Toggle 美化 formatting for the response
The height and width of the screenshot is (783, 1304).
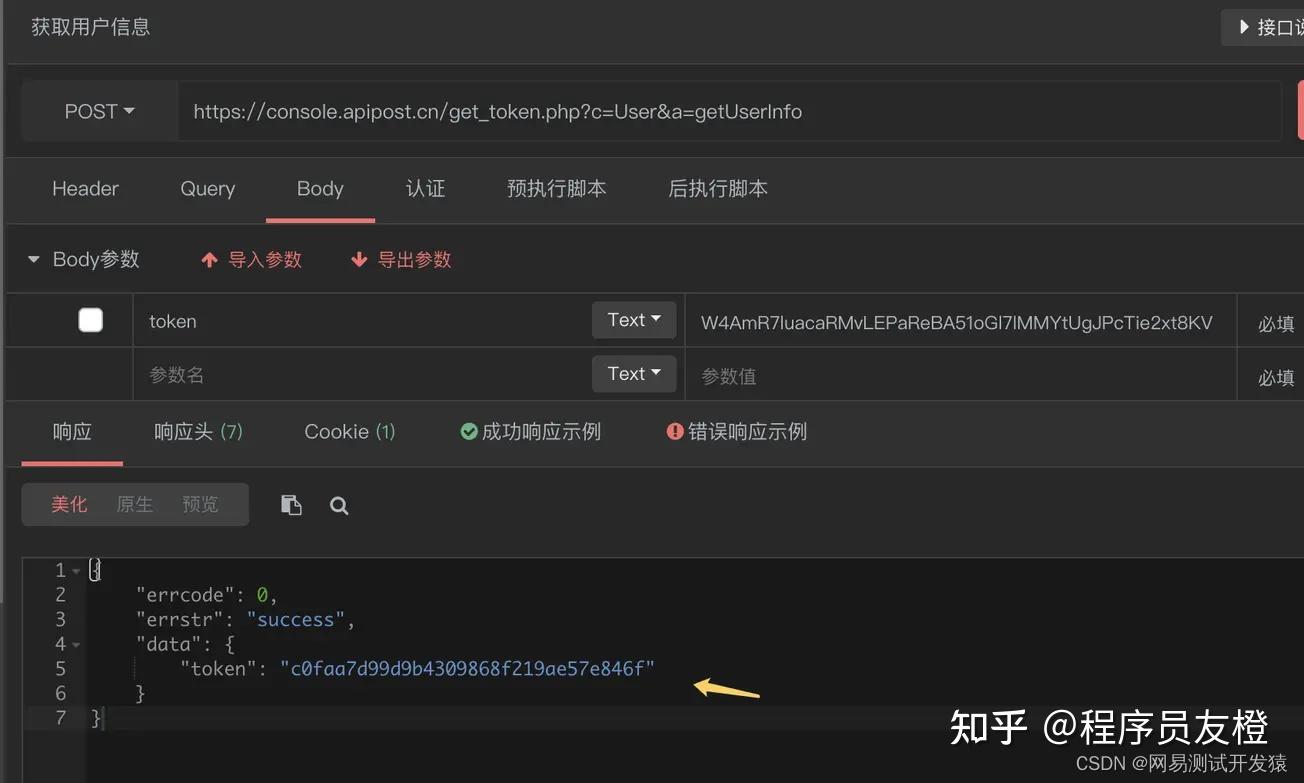[x=69, y=504]
